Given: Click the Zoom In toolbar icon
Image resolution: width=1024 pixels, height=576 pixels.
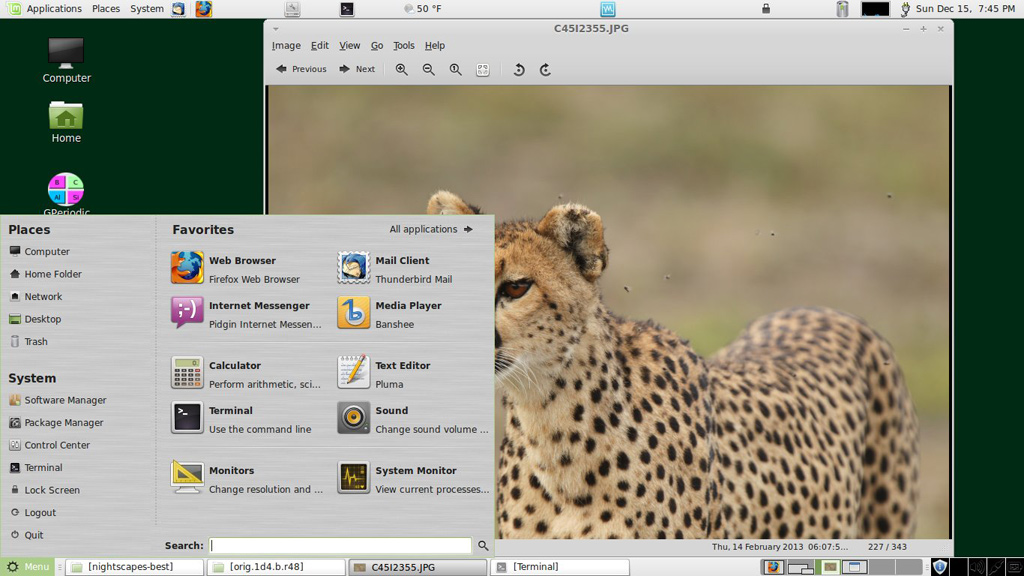Looking at the screenshot, I should pyautogui.click(x=401, y=70).
